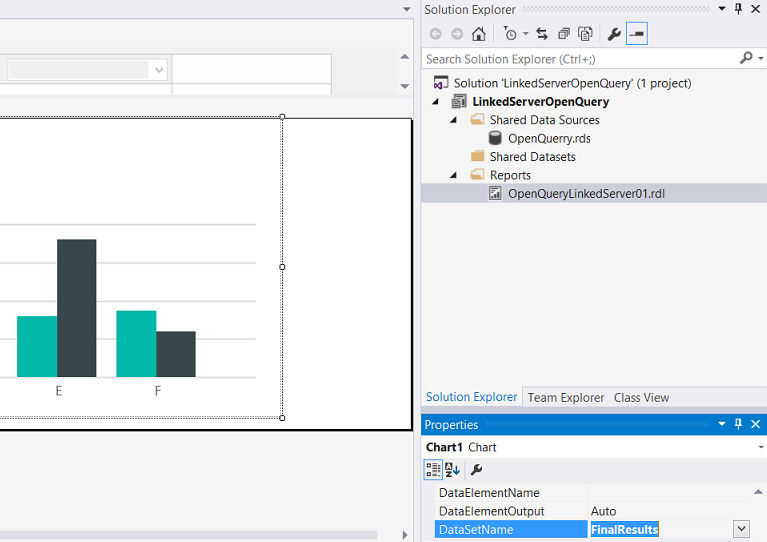Switch to the Team Explorer tab
Viewport: 767px width, 542px height.
(x=566, y=397)
